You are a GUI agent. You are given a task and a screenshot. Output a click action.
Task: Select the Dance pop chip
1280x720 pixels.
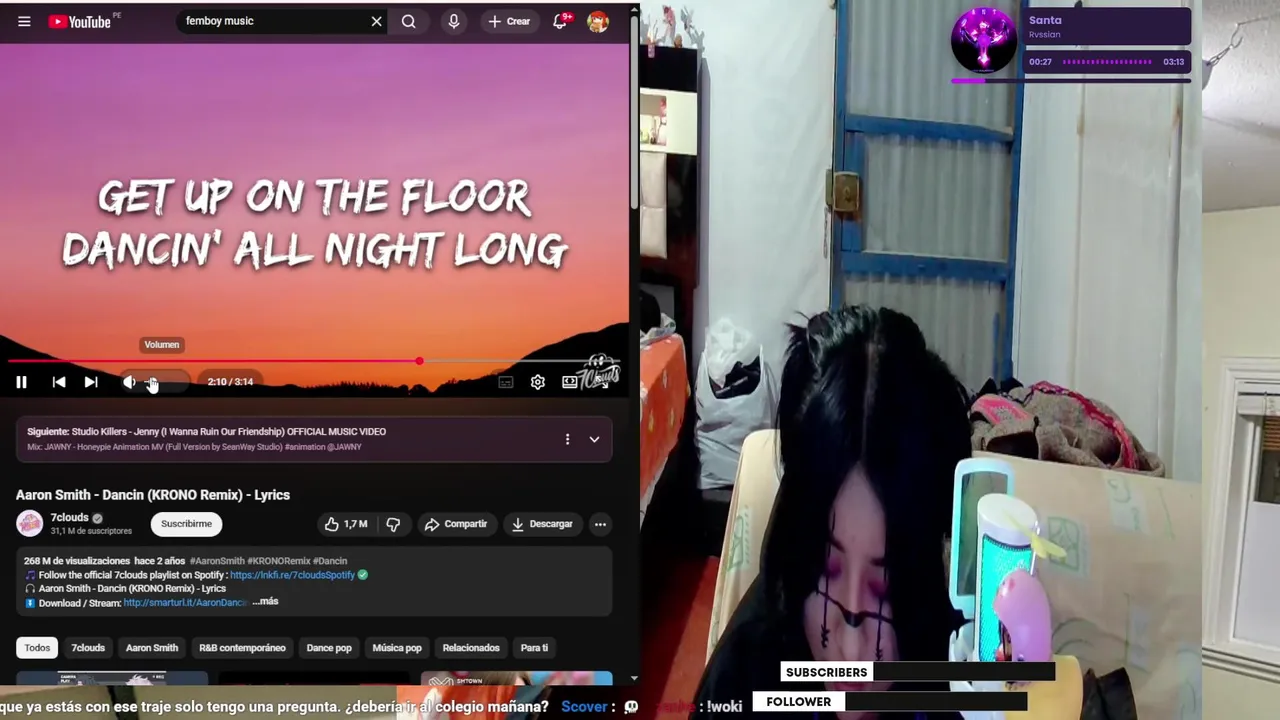[329, 648]
